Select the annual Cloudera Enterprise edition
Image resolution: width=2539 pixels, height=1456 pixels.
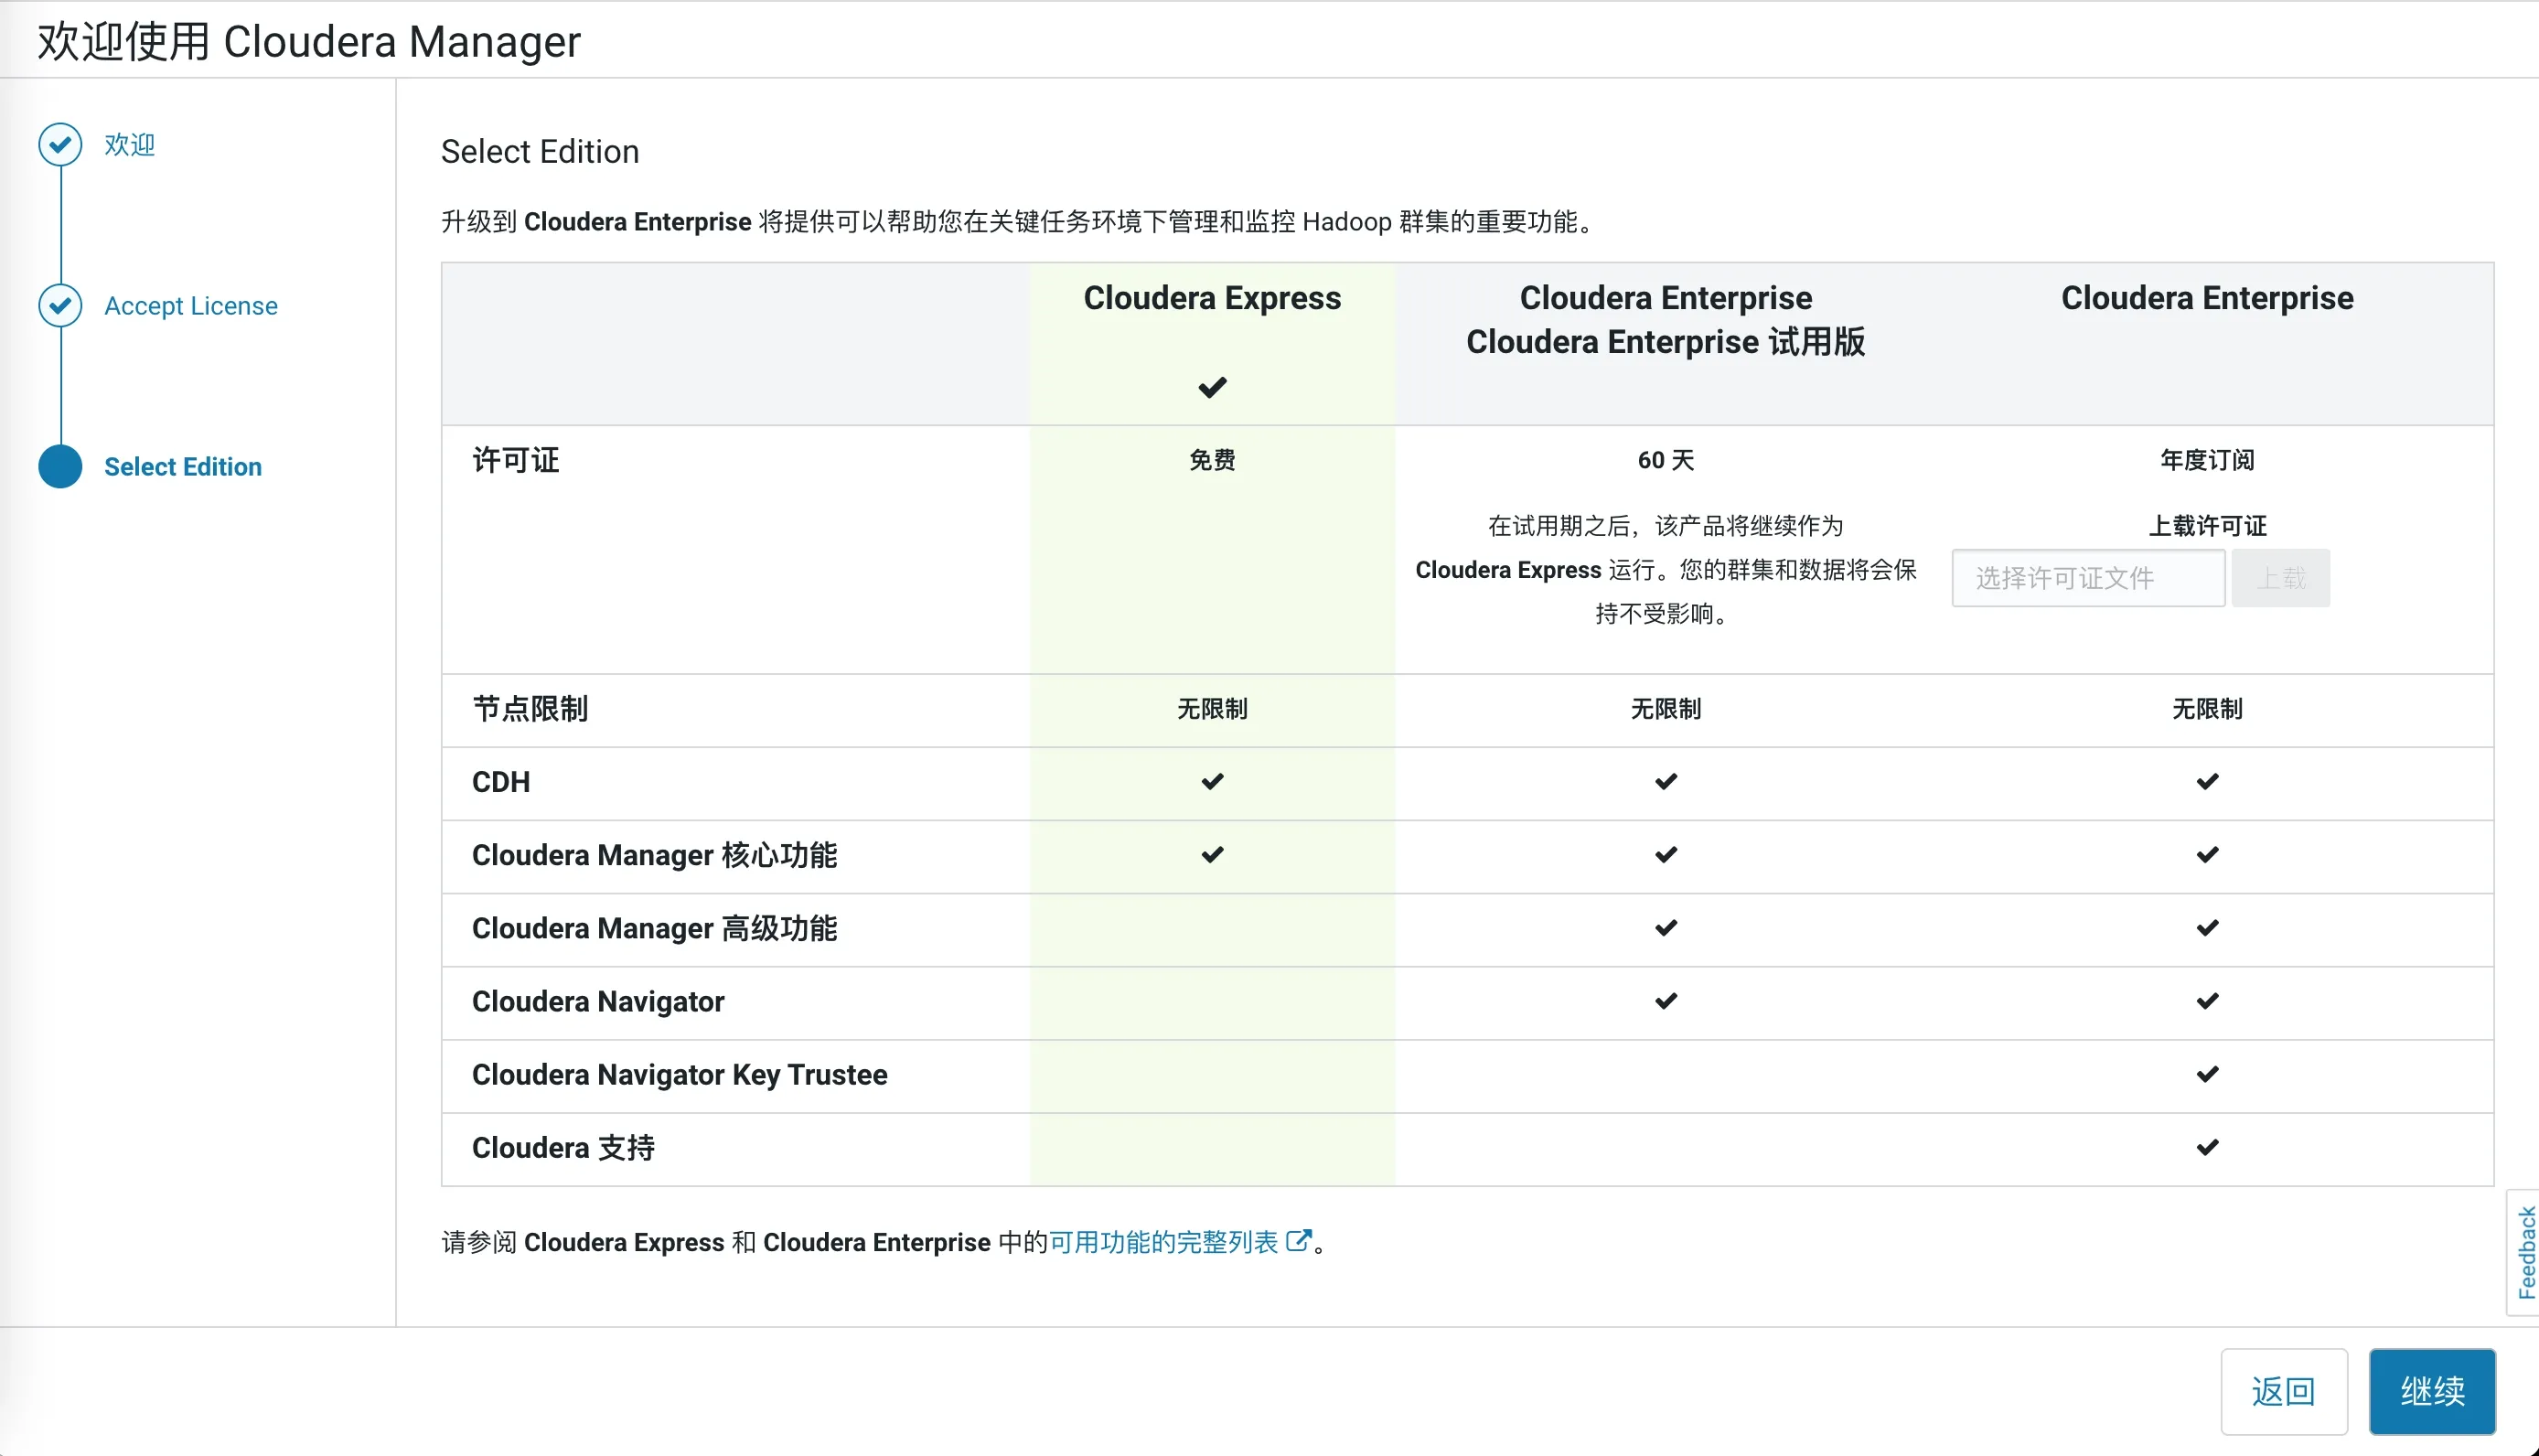(x=2206, y=298)
